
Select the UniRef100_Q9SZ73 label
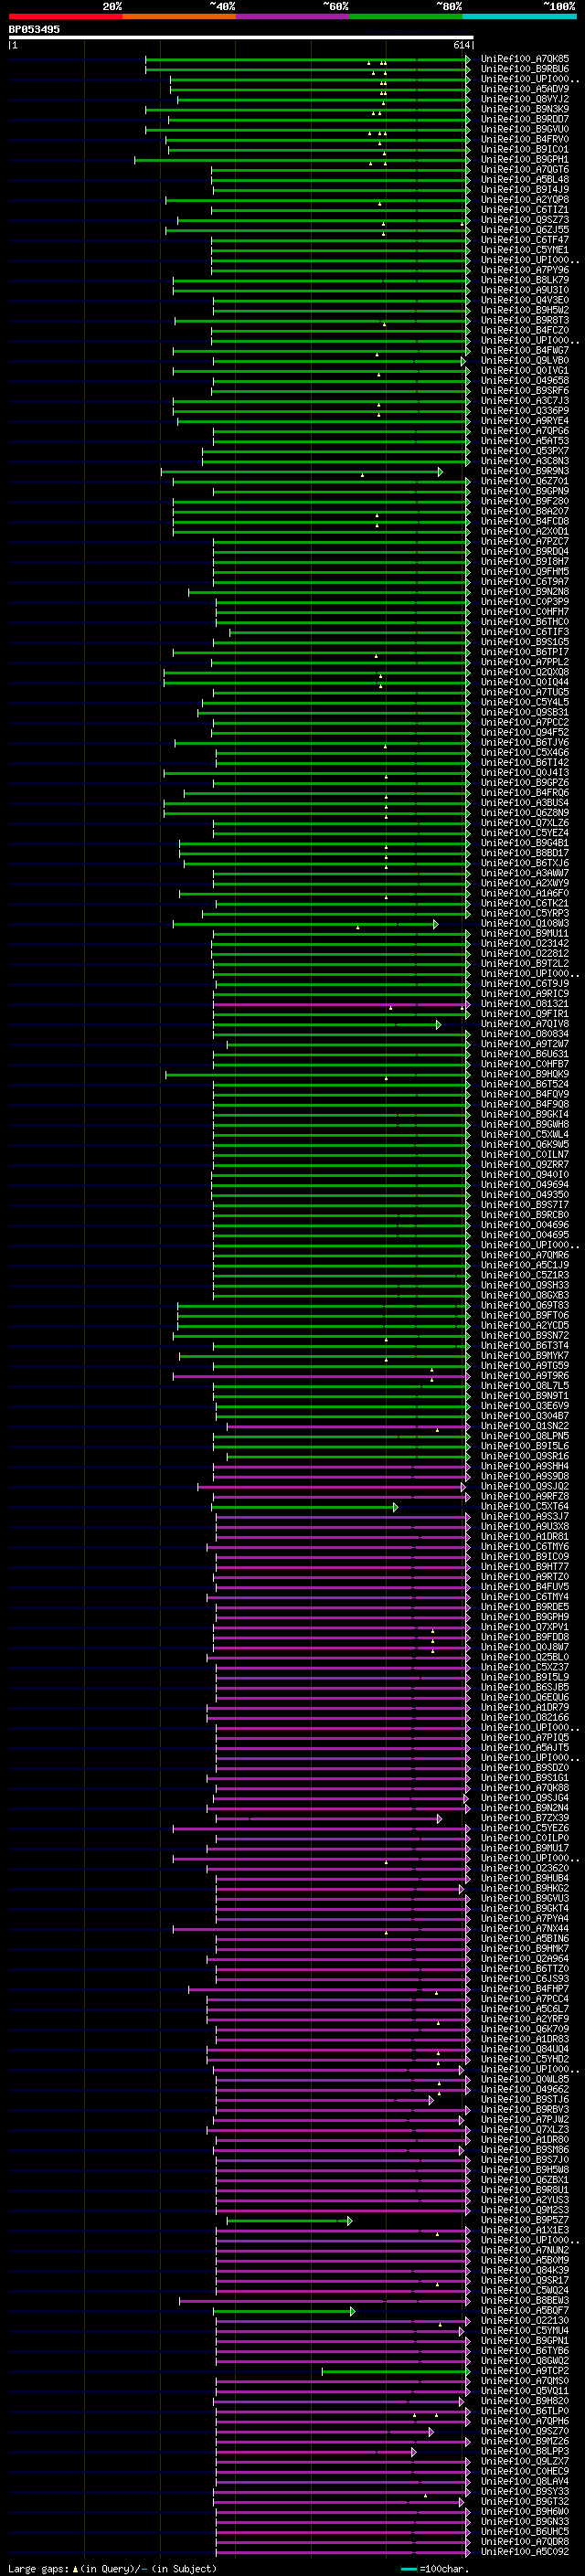tap(524, 220)
